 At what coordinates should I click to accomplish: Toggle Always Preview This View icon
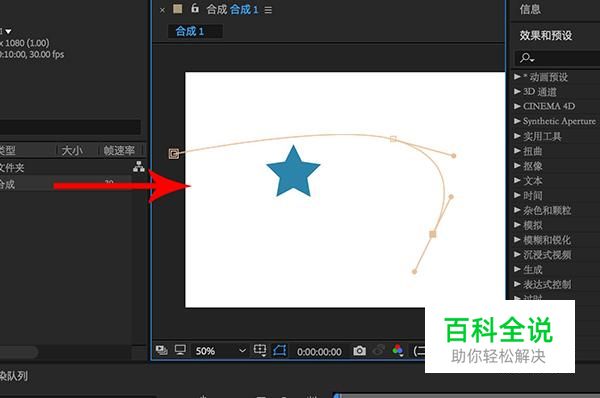click(x=162, y=350)
